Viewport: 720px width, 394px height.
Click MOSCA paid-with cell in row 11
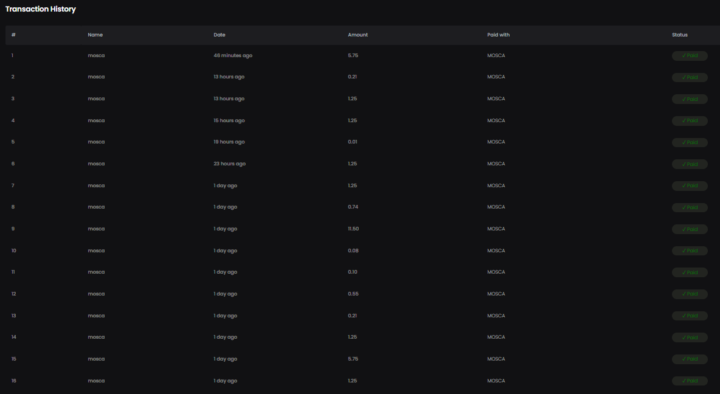point(496,272)
